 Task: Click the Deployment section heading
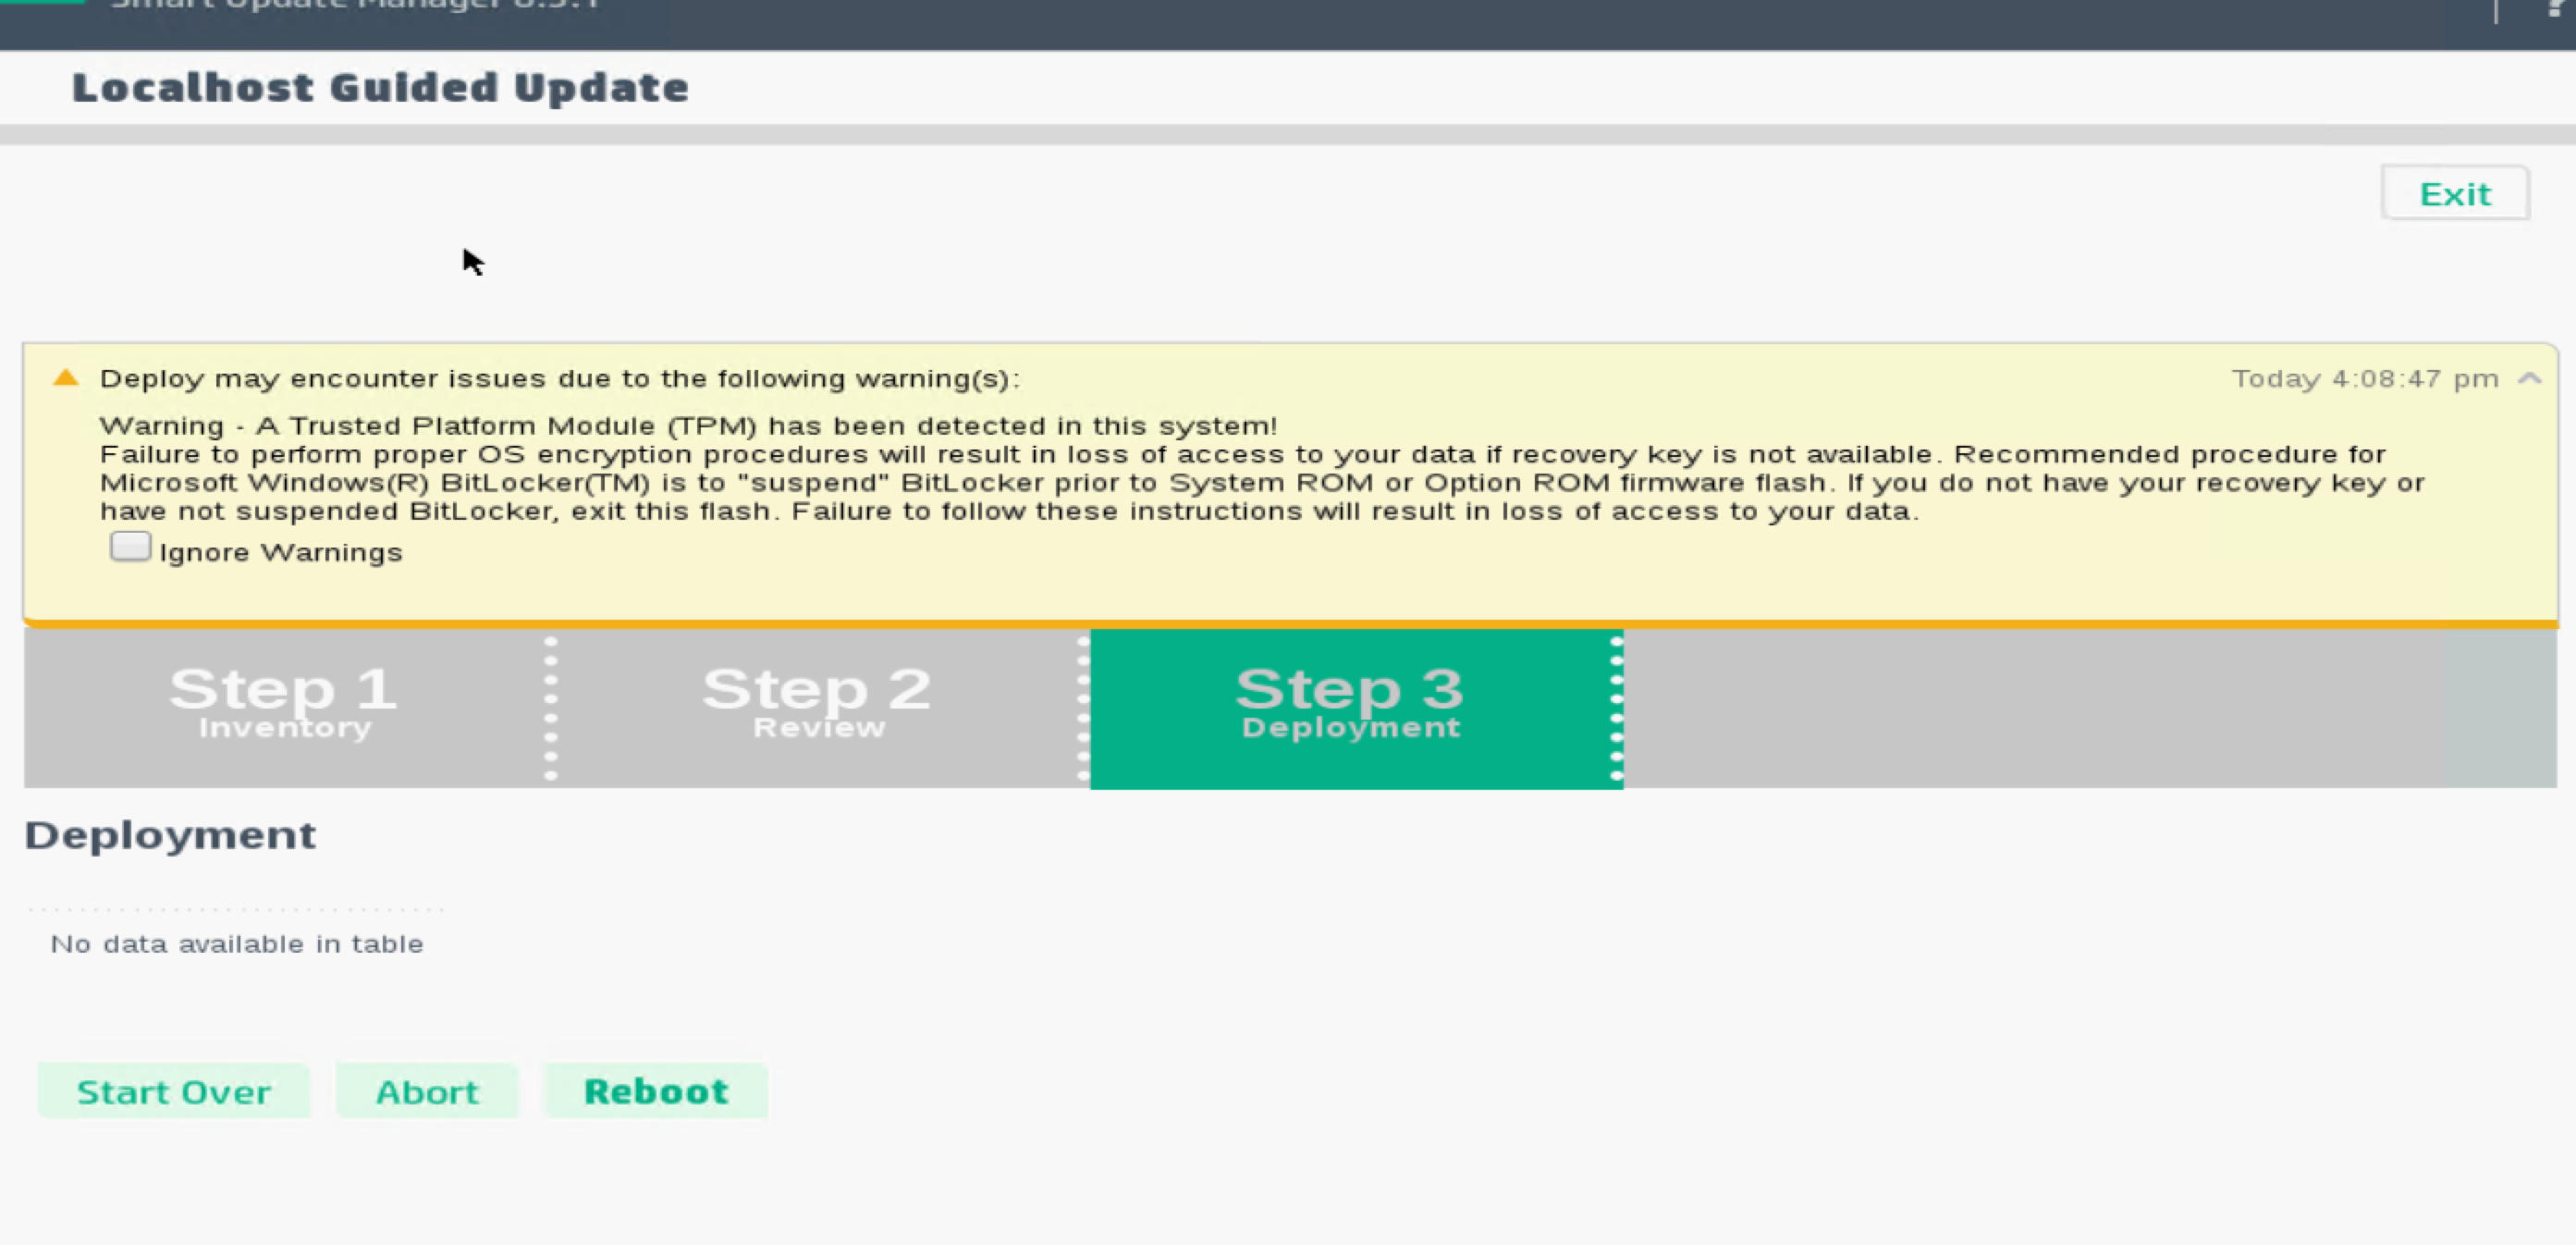(x=170, y=835)
